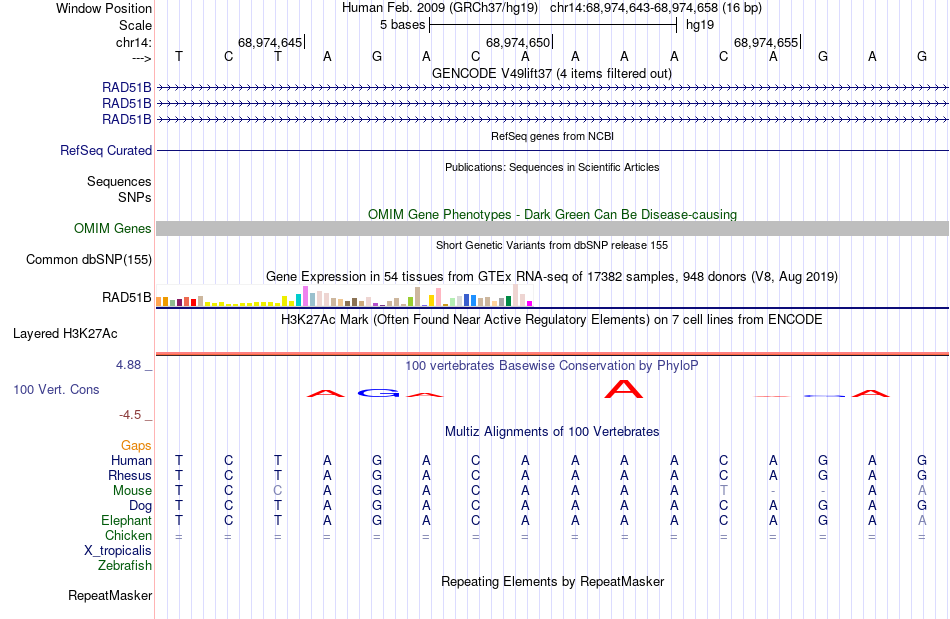Select the Human alignment row label

tap(131, 460)
